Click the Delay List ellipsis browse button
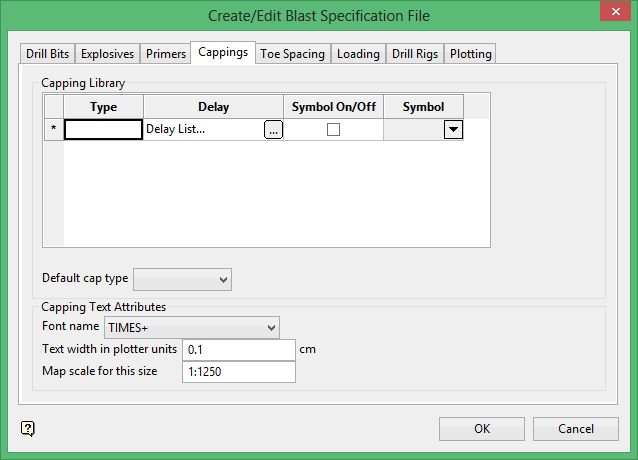This screenshot has height=460, width=638. [x=273, y=130]
